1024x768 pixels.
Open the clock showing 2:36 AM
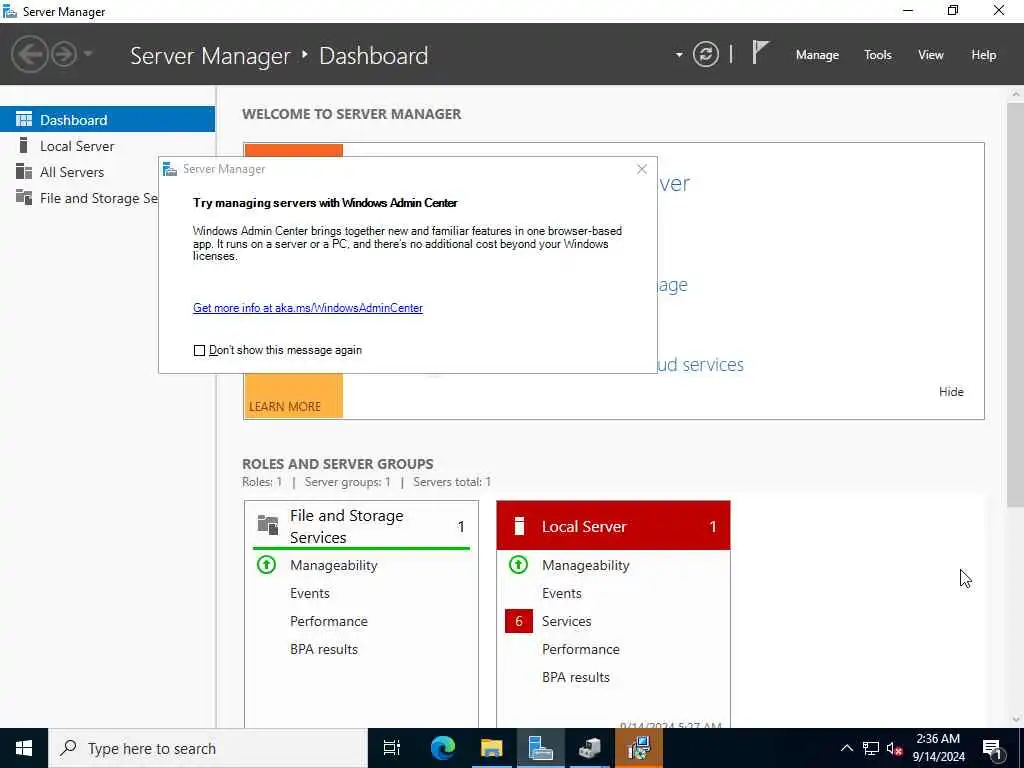click(938, 748)
